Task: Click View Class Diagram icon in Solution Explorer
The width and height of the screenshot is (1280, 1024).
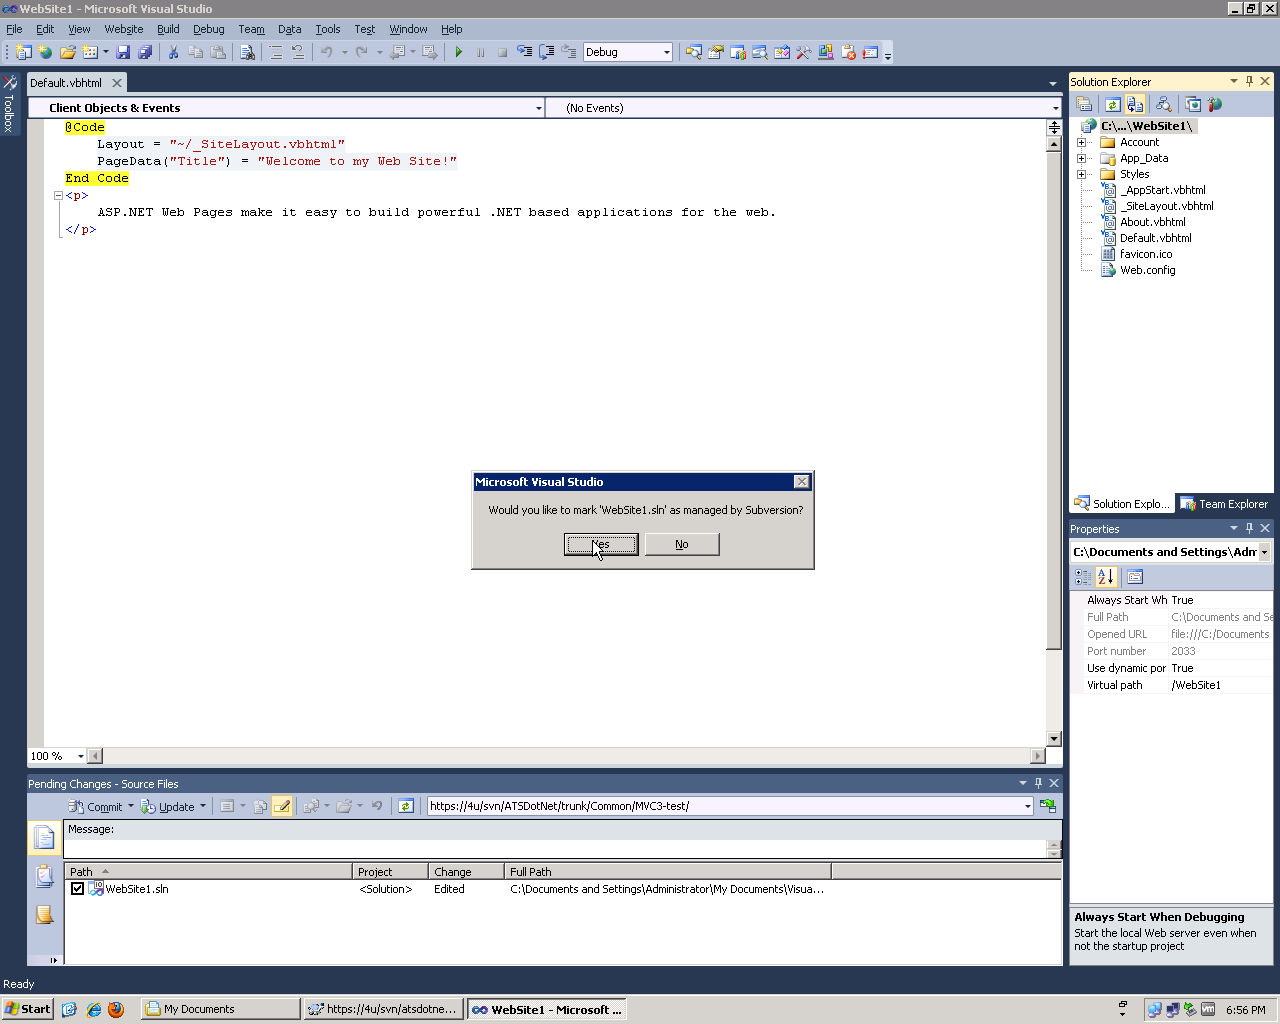Action: tap(1163, 104)
